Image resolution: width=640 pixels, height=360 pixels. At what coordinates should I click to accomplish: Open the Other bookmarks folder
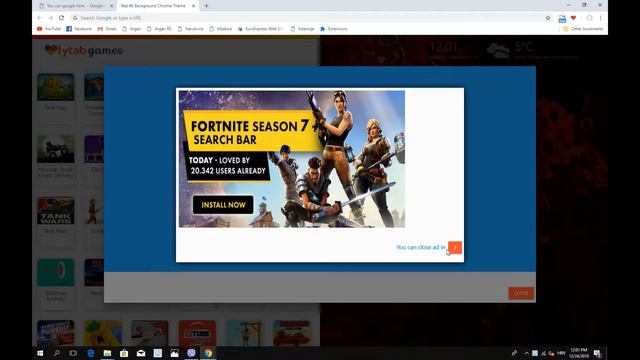pyautogui.click(x=583, y=29)
